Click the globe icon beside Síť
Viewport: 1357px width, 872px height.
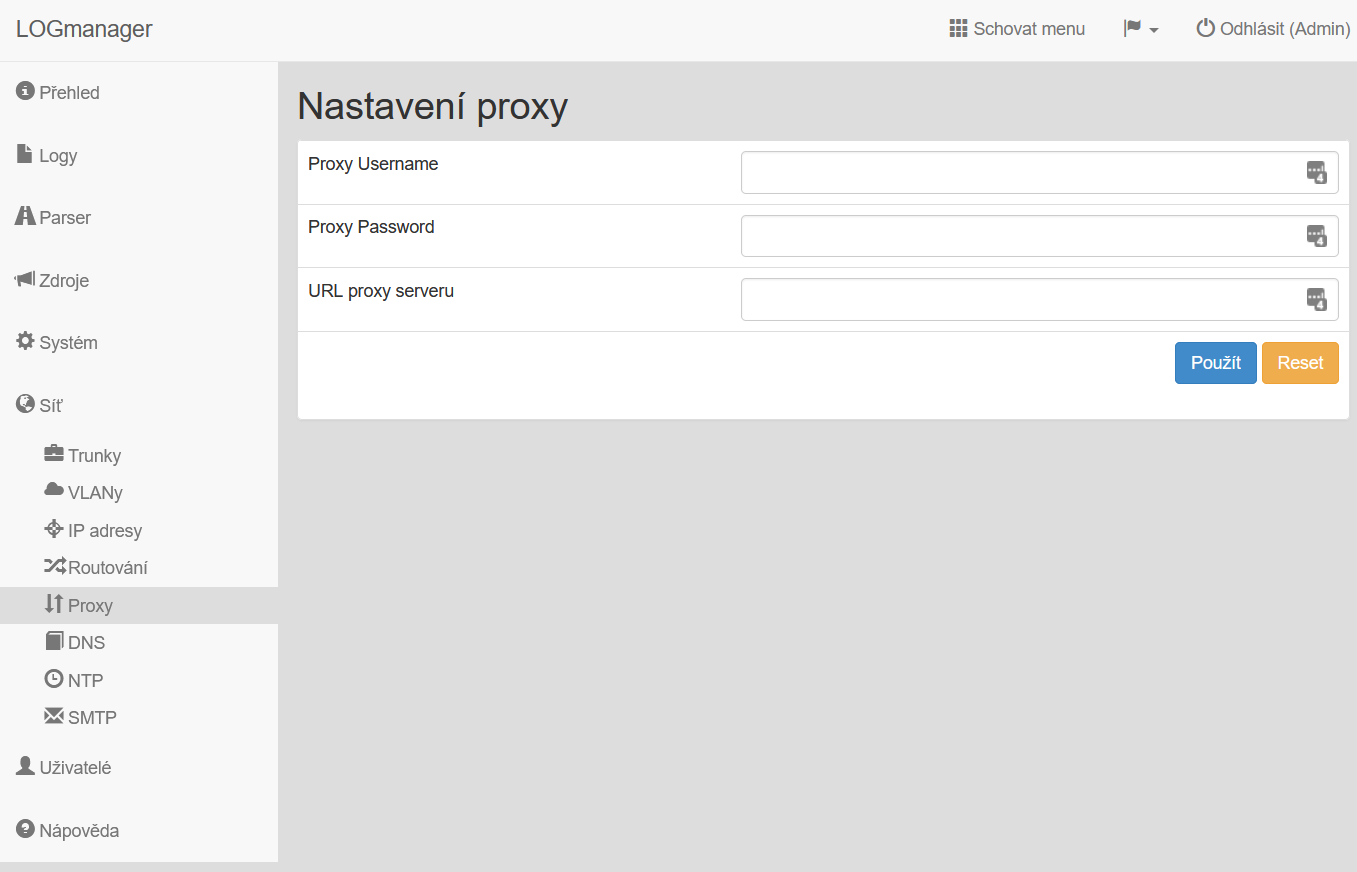click(26, 403)
